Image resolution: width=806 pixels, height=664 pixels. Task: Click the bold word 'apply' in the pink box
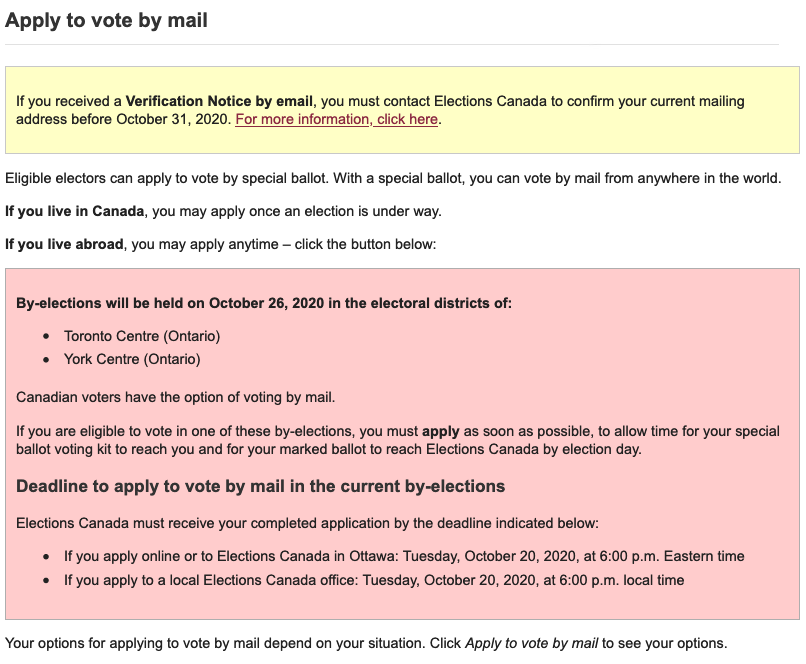click(441, 432)
